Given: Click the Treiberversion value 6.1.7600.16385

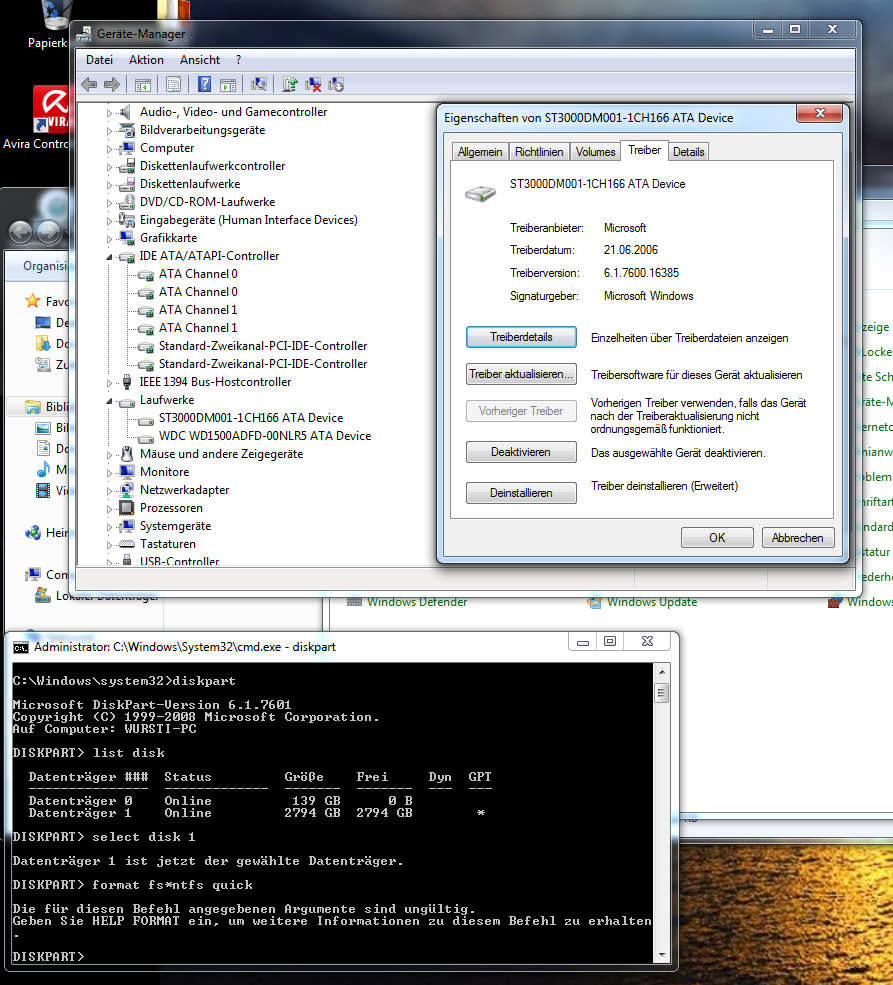Looking at the screenshot, I should pos(641,273).
